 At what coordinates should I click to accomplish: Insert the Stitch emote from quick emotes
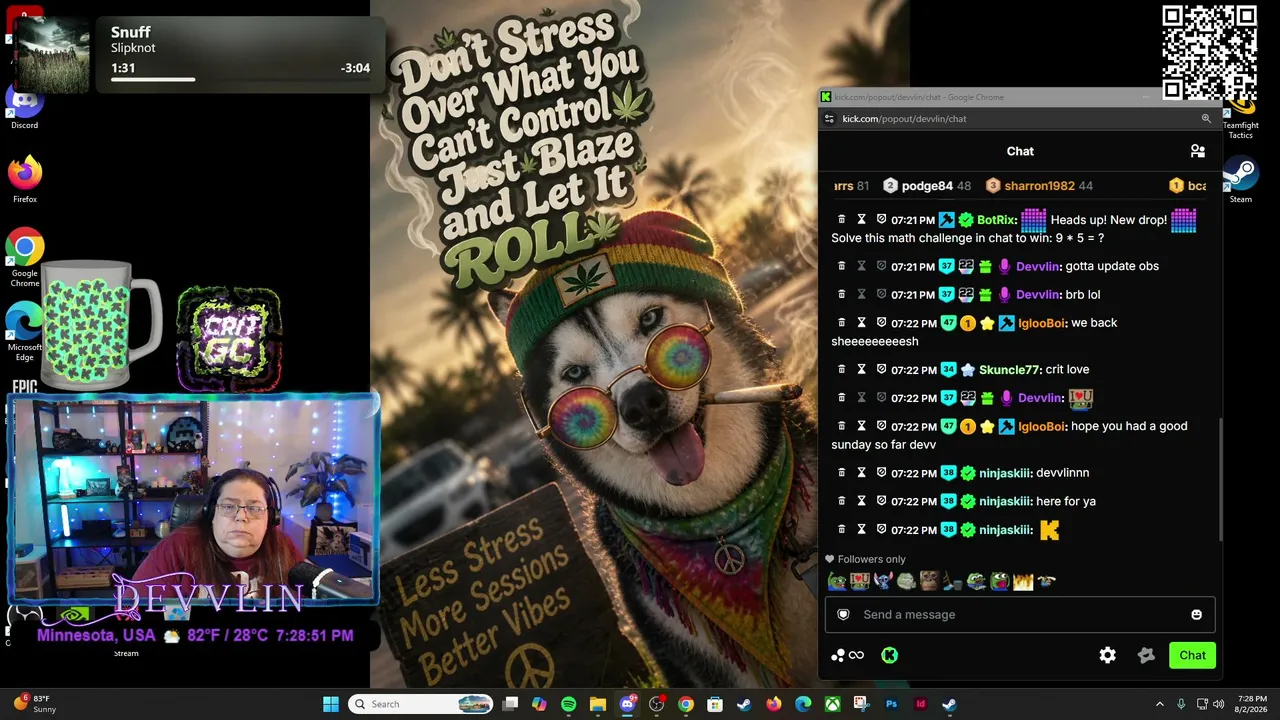coord(883,581)
